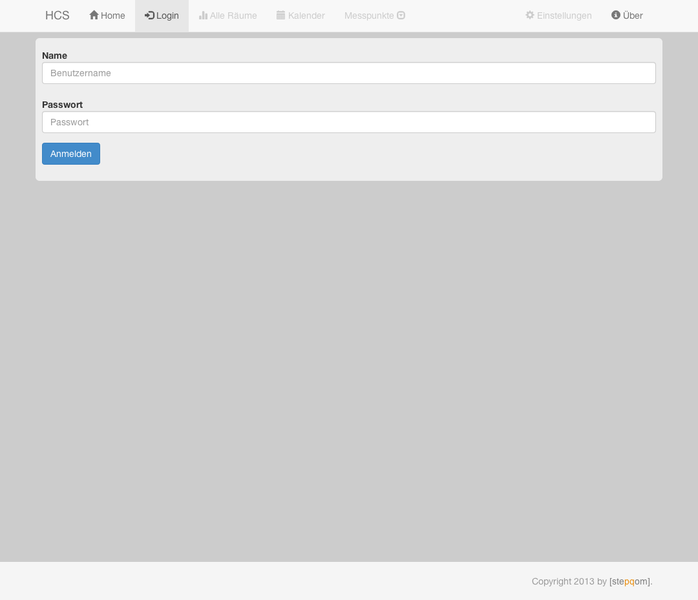Open the Alle Räume menu label

point(233,16)
